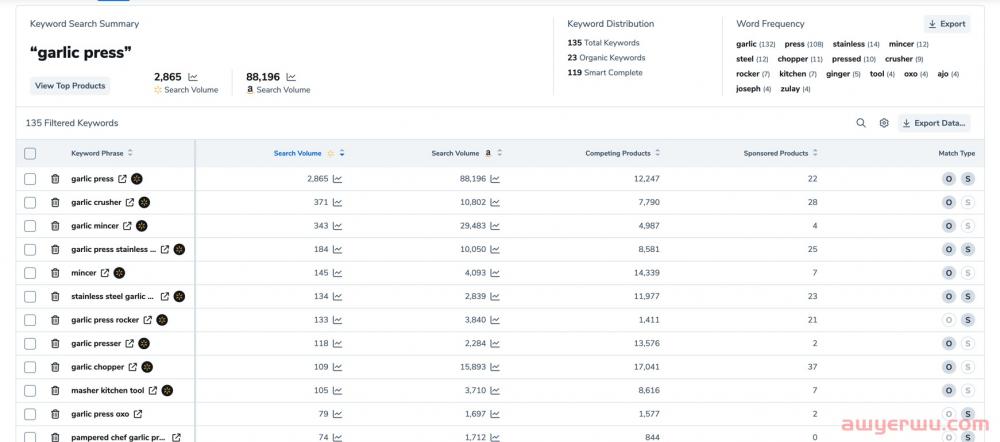Open search icon above keyword table
Viewport: 1000px width, 442px height.
pyautogui.click(x=861, y=123)
